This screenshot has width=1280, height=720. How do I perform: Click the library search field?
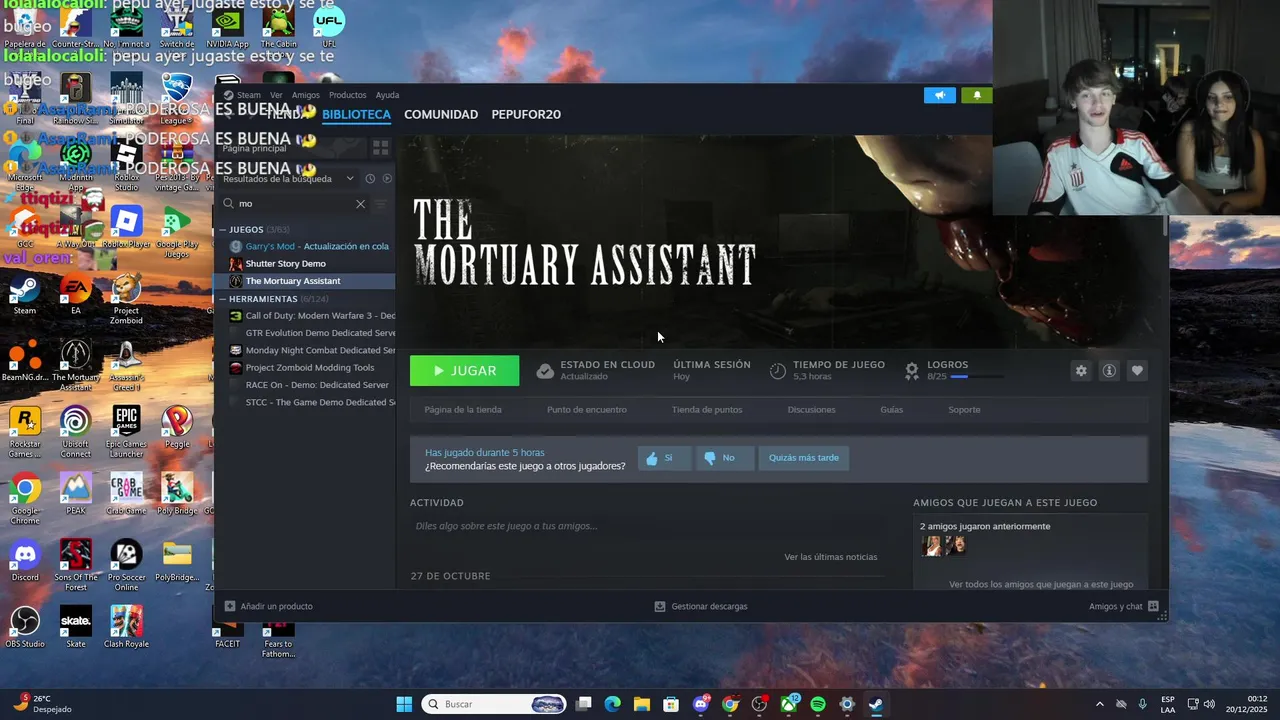(x=295, y=204)
